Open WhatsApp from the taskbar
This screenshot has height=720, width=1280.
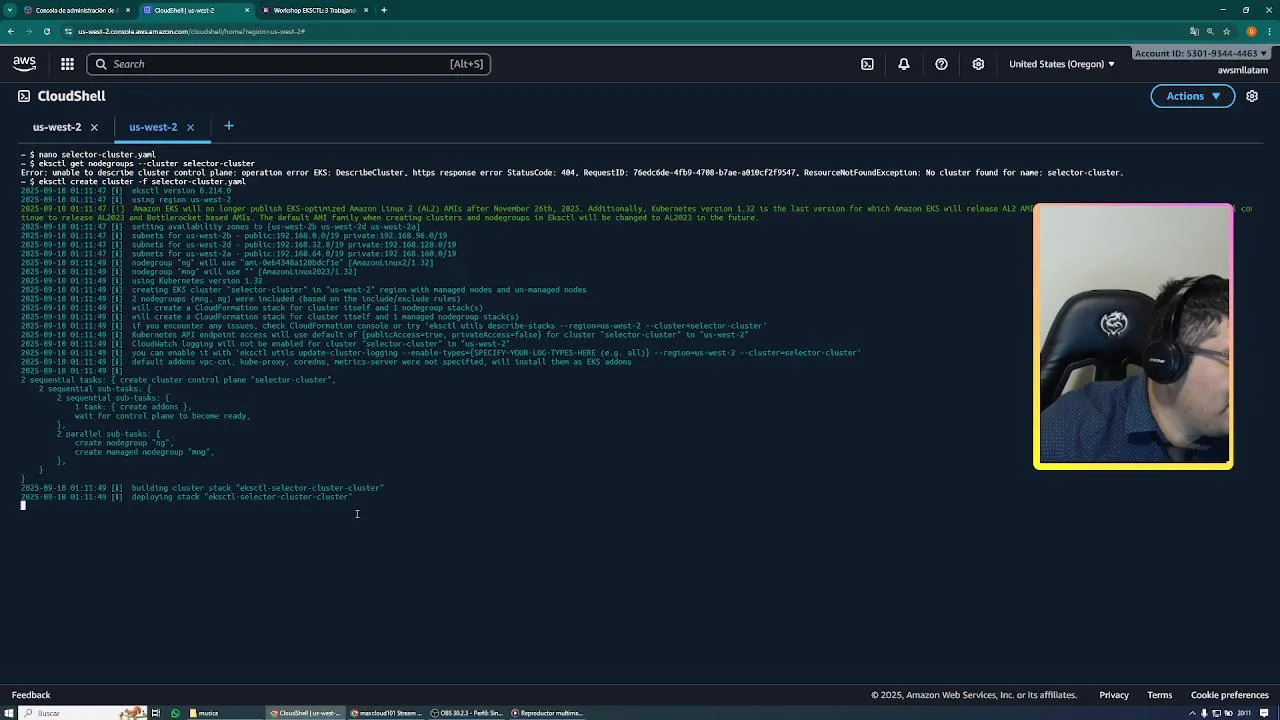[175, 713]
